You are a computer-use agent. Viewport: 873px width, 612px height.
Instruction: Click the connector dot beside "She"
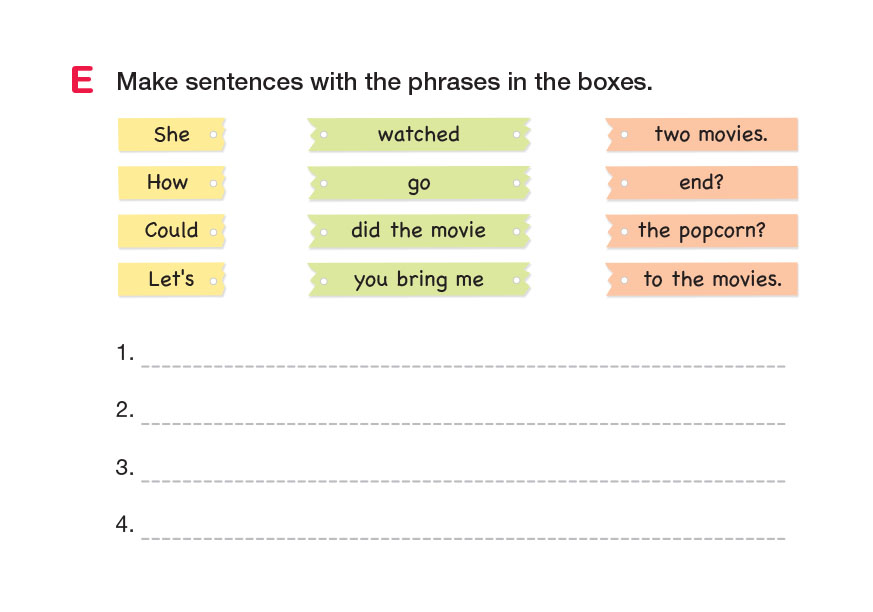coord(214,135)
